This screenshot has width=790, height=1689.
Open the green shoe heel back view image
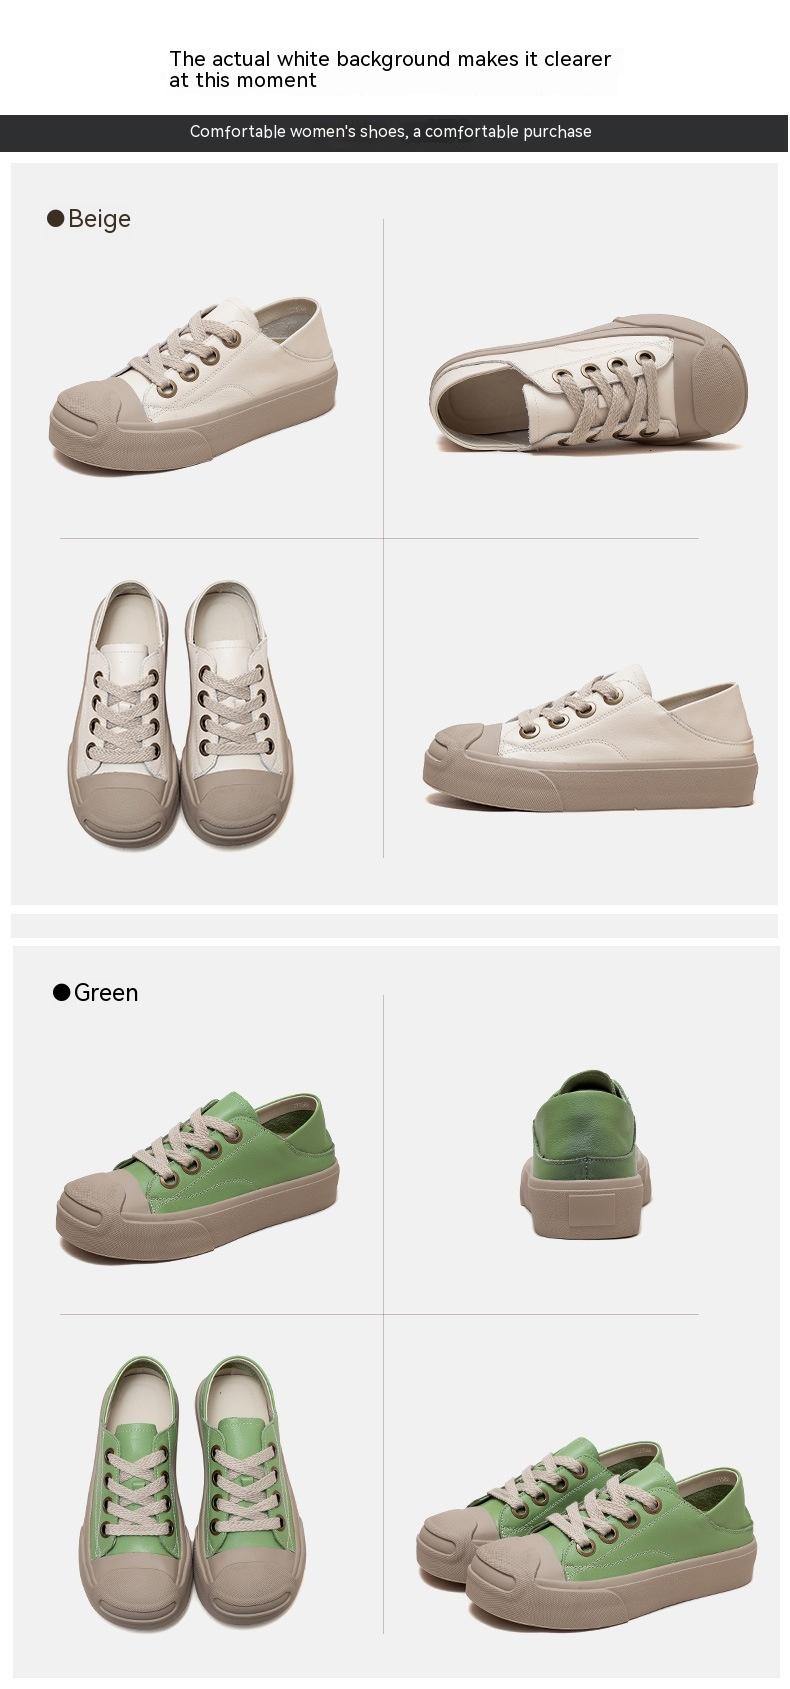585,1155
